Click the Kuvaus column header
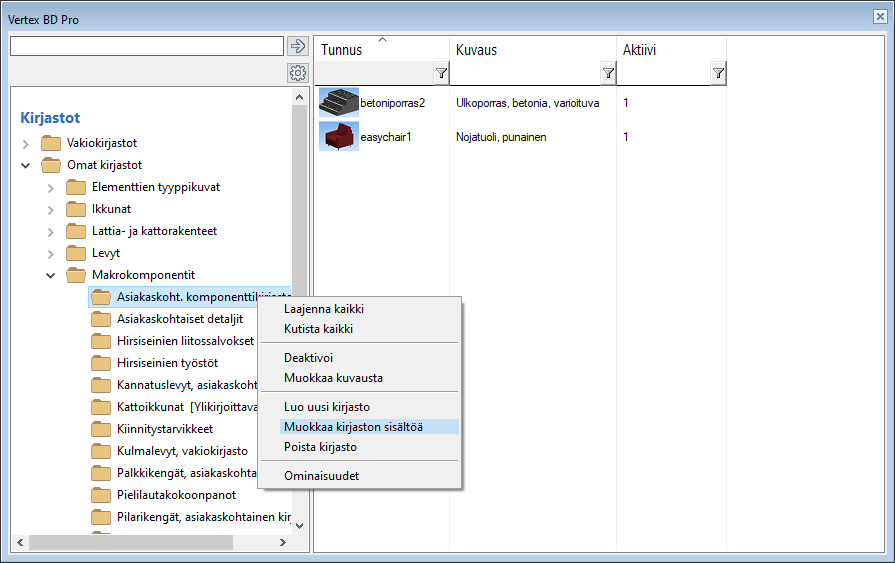The width and height of the screenshot is (895, 563). (x=476, y=50)
